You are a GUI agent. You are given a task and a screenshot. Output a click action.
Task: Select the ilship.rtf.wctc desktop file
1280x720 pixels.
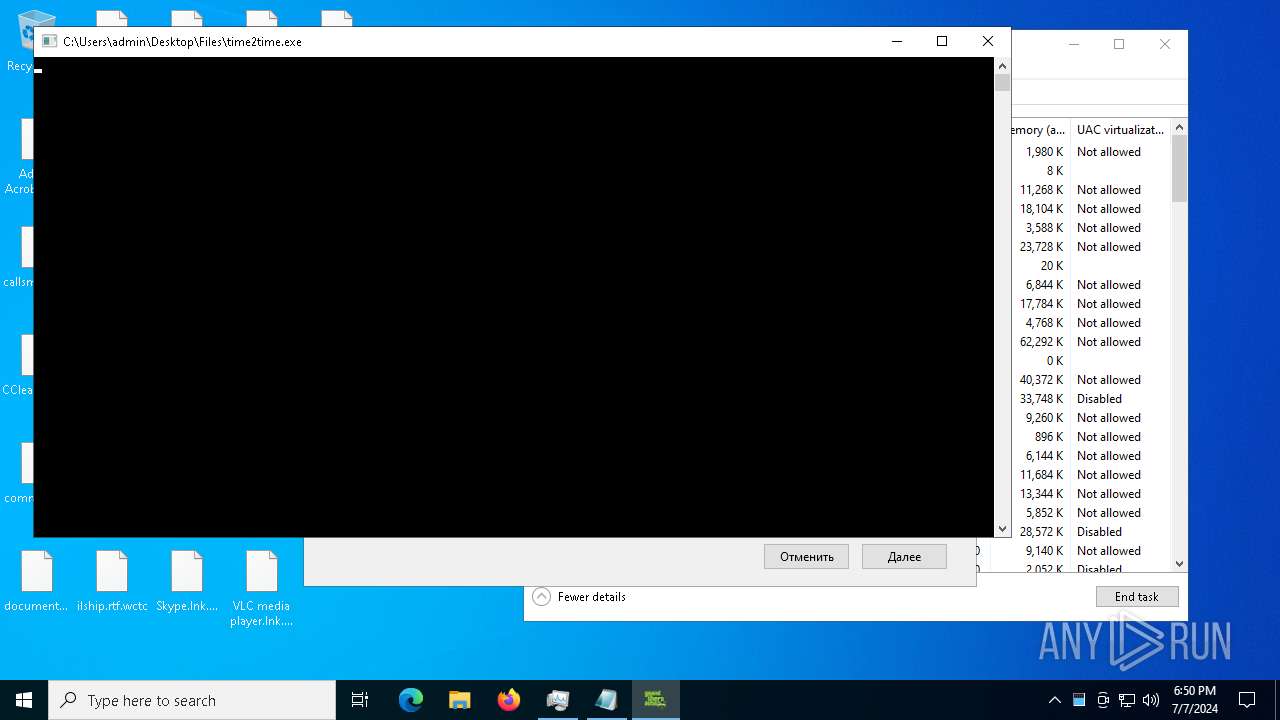click(x=112, y=582)
